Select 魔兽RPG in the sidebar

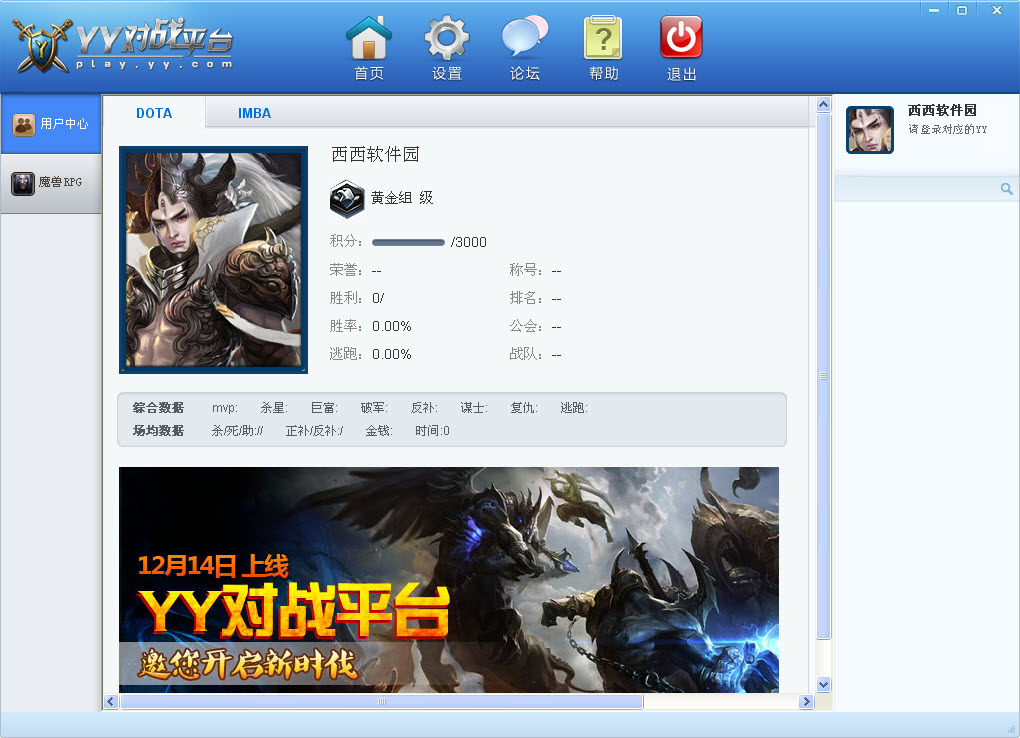(51, 183)
